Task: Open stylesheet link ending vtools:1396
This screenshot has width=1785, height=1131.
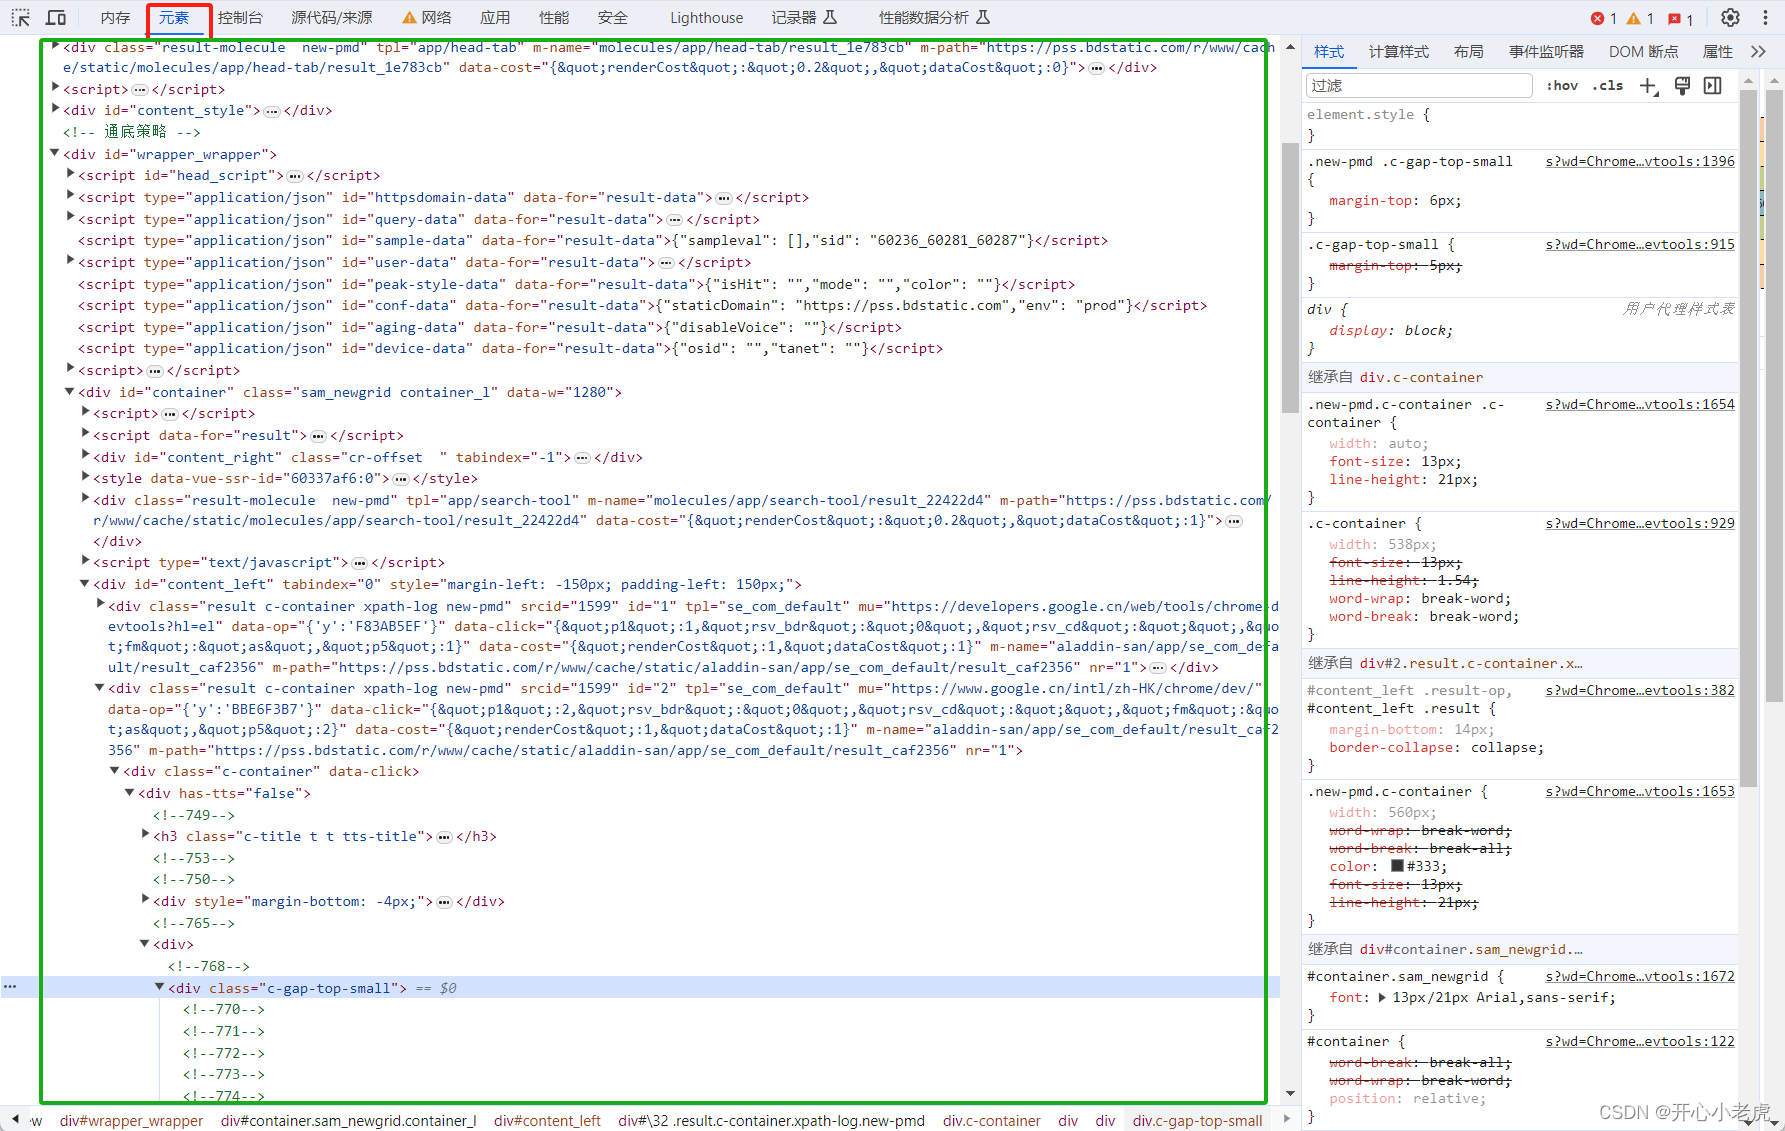Action: (1640, 161)
